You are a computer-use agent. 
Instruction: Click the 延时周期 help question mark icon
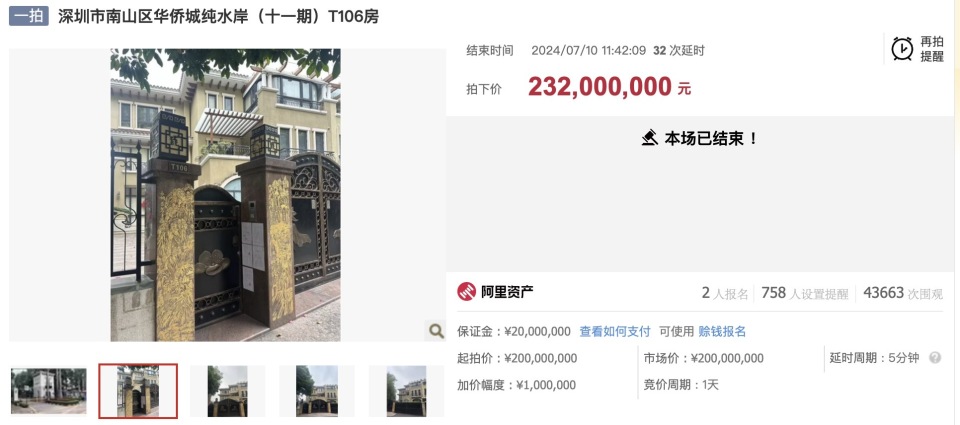pos(935,358)
